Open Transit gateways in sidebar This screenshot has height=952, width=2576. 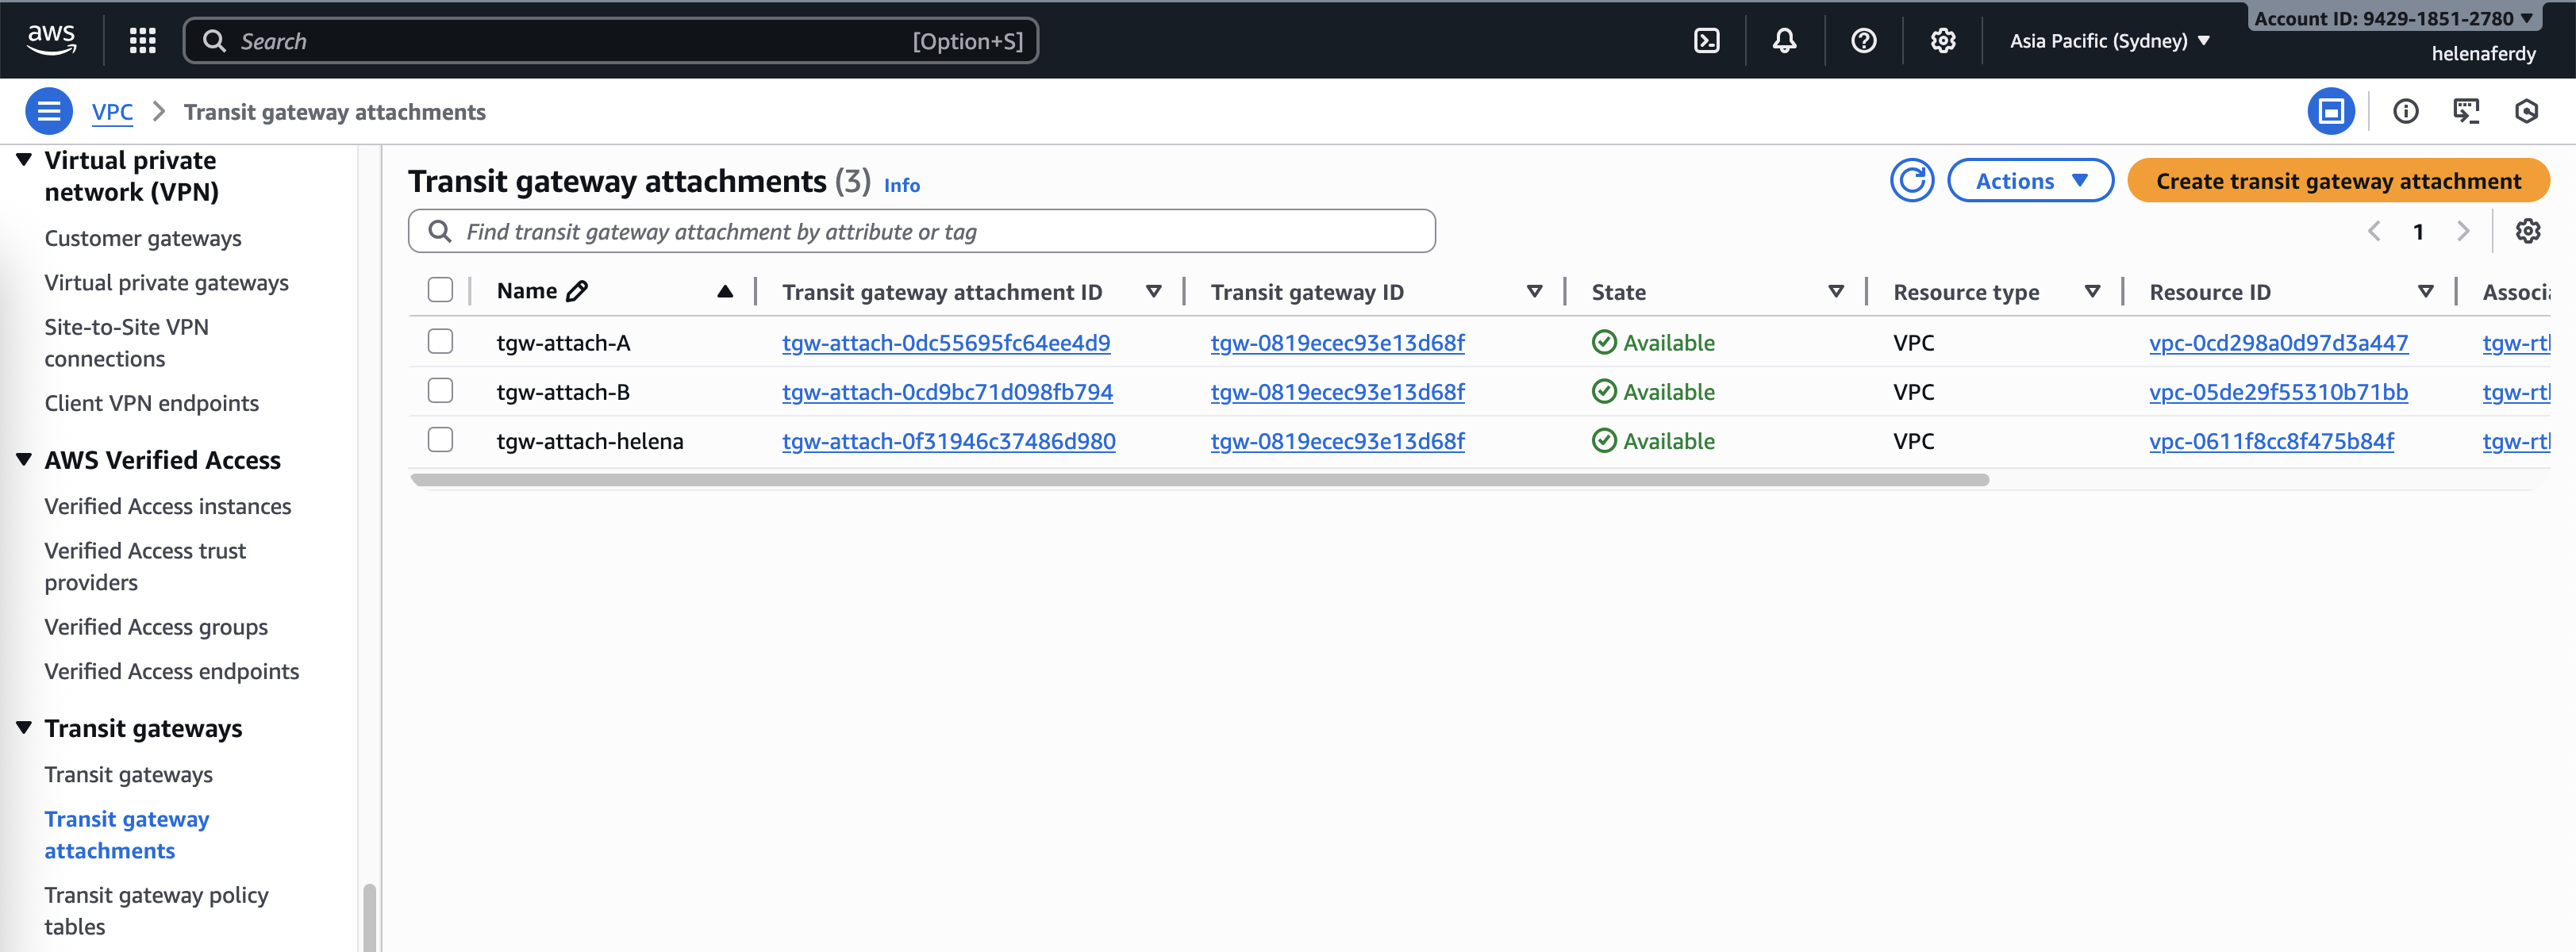(128, 775)
